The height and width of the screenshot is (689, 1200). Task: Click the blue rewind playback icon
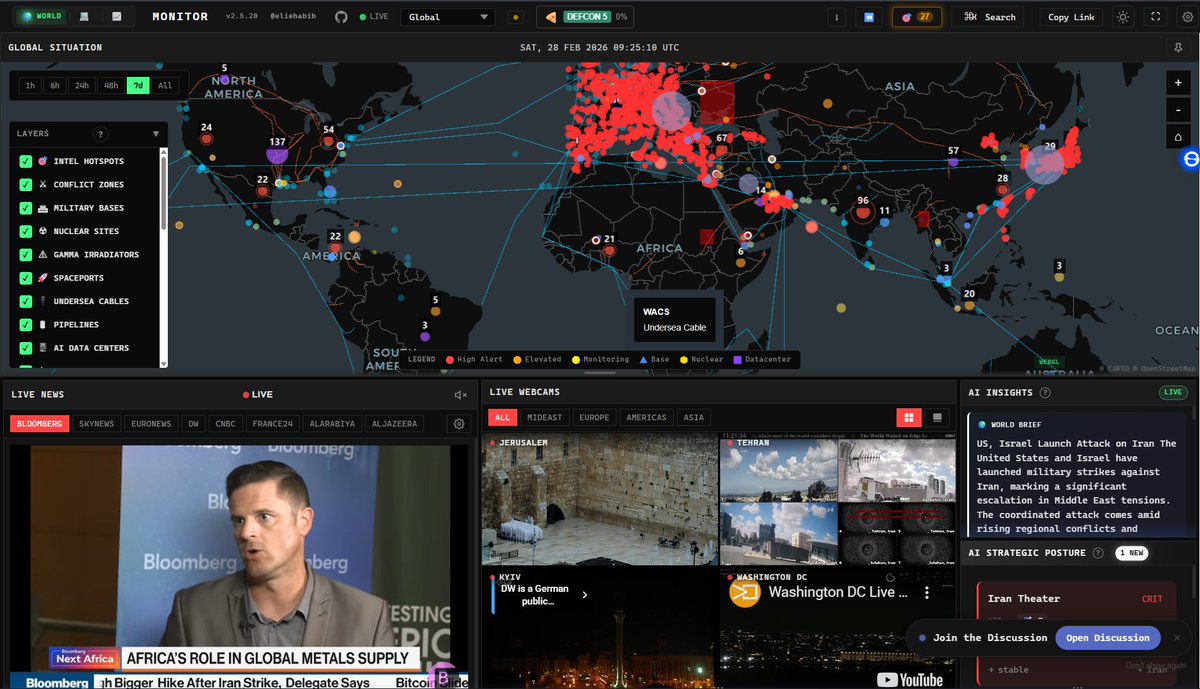click(x=868, y=17)
